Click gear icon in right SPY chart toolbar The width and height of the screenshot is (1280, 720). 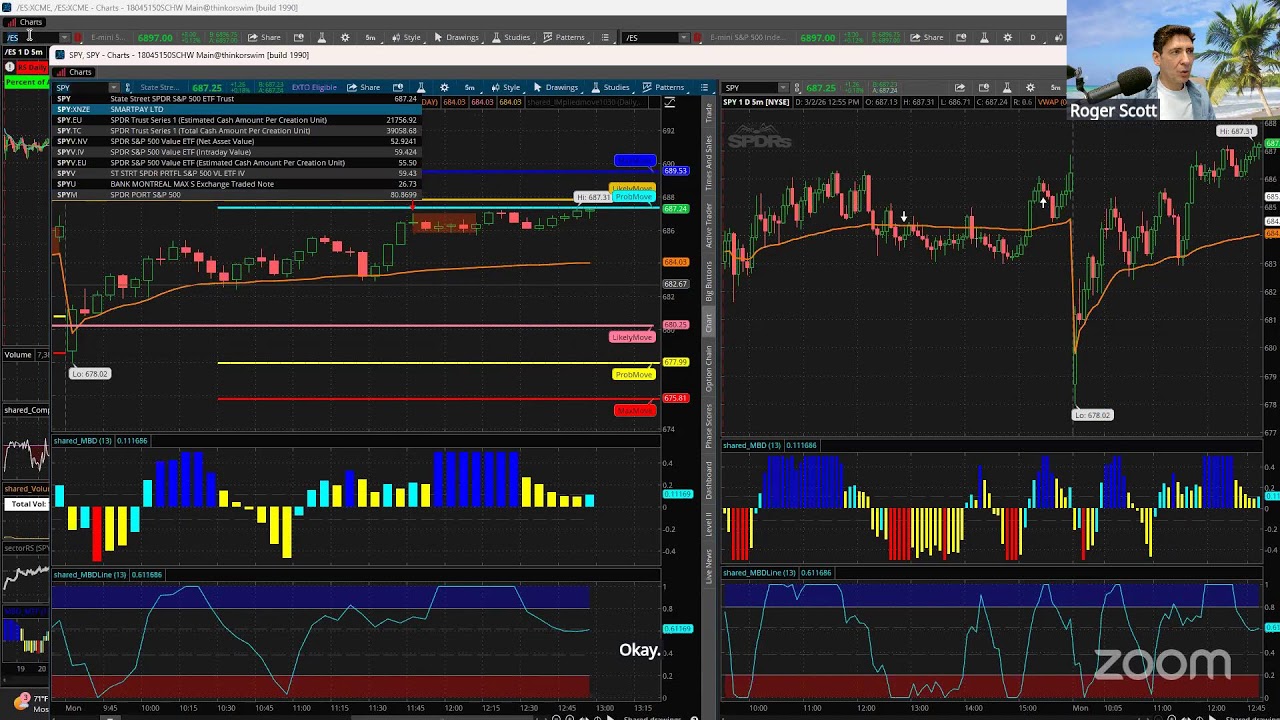(x=1030, y=88)
